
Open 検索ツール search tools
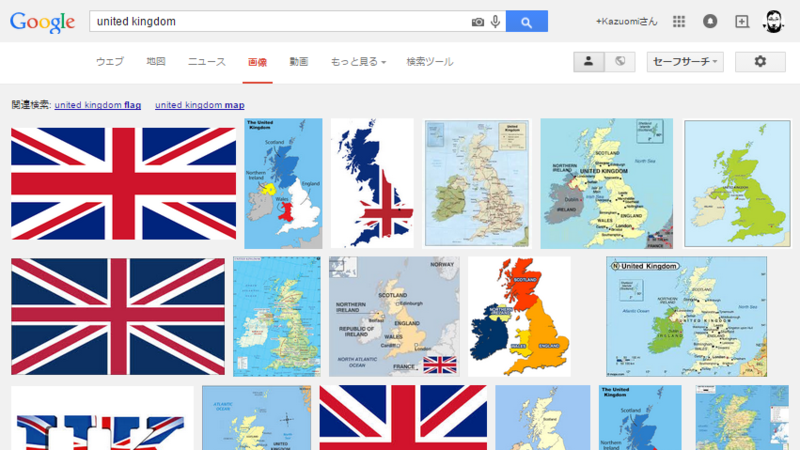pos(430,62)
